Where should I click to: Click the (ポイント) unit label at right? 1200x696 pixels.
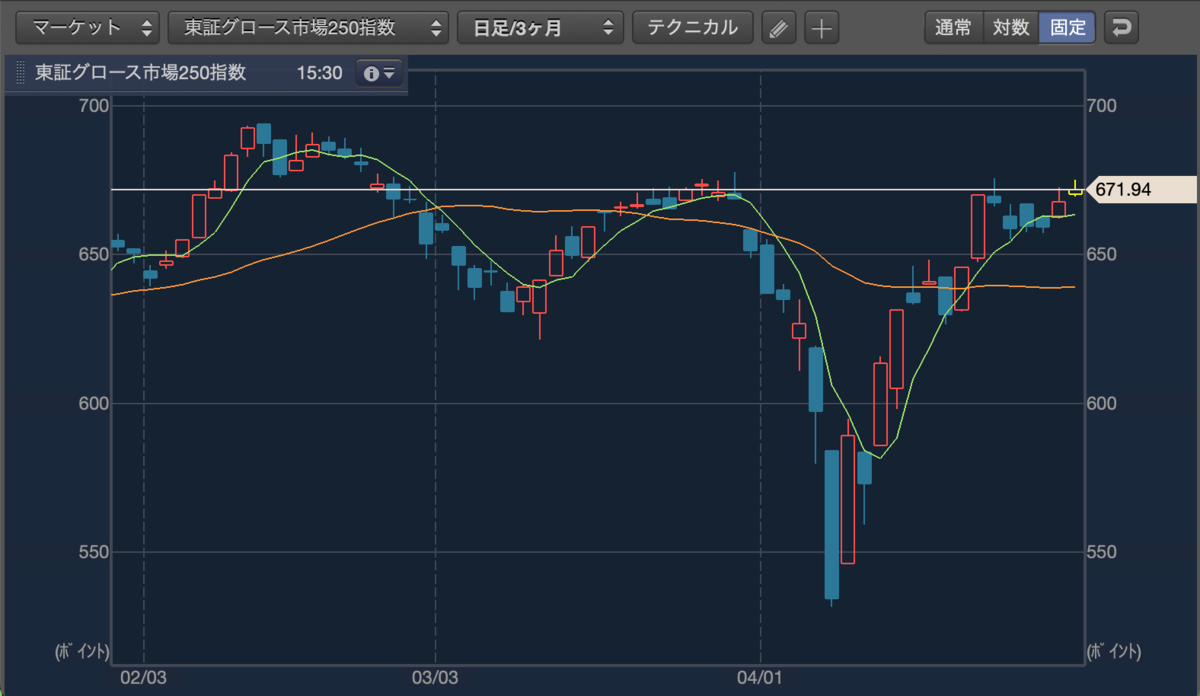click(1114, 652)
